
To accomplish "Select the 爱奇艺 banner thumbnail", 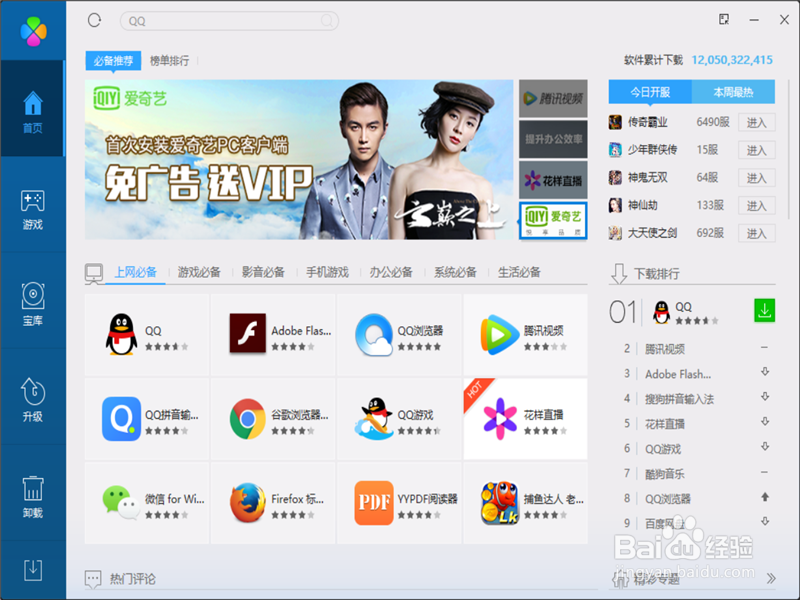I will tap(554, 220).
